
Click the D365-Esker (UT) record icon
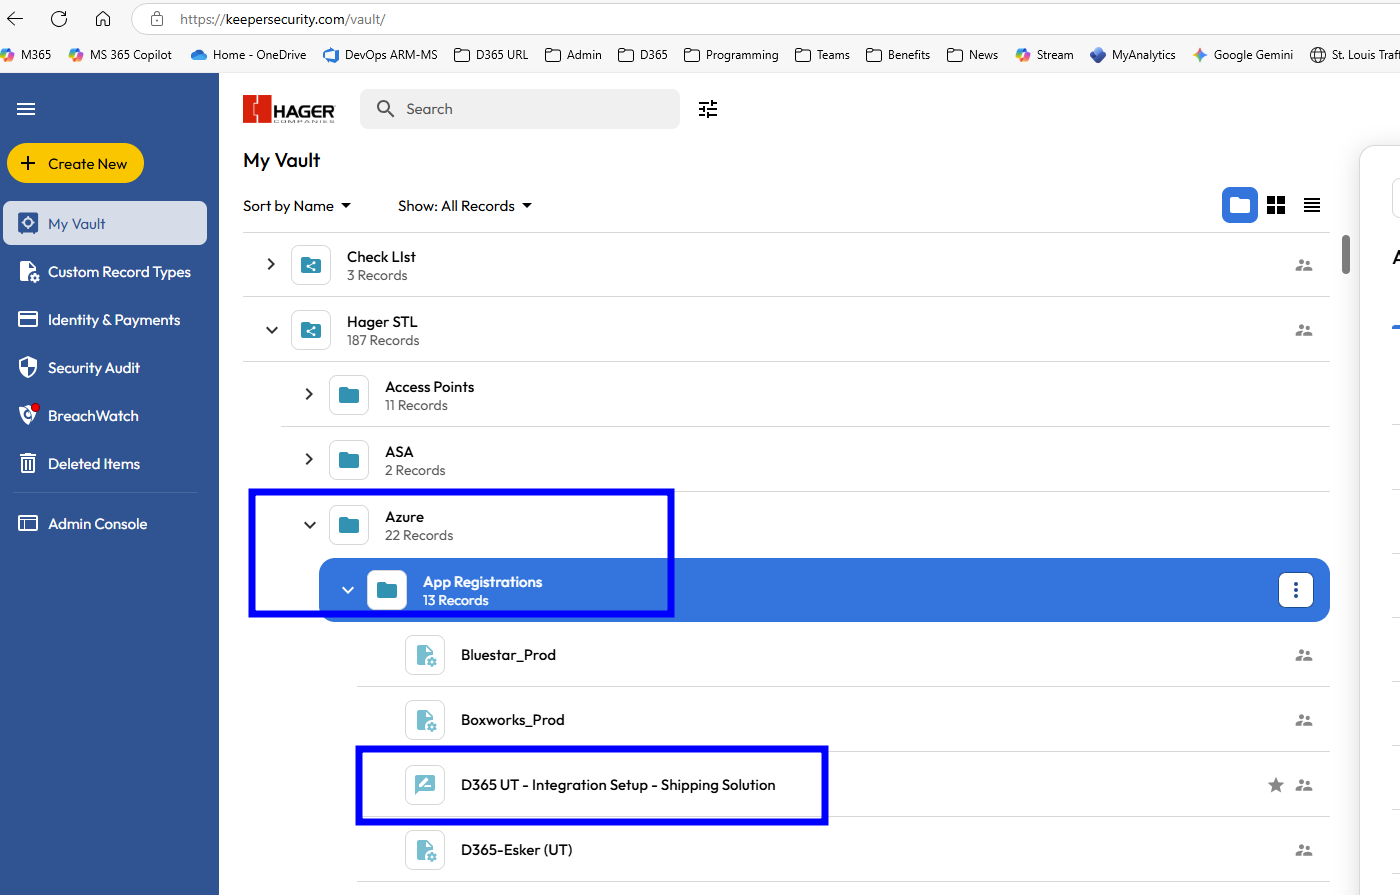[425, 850]
